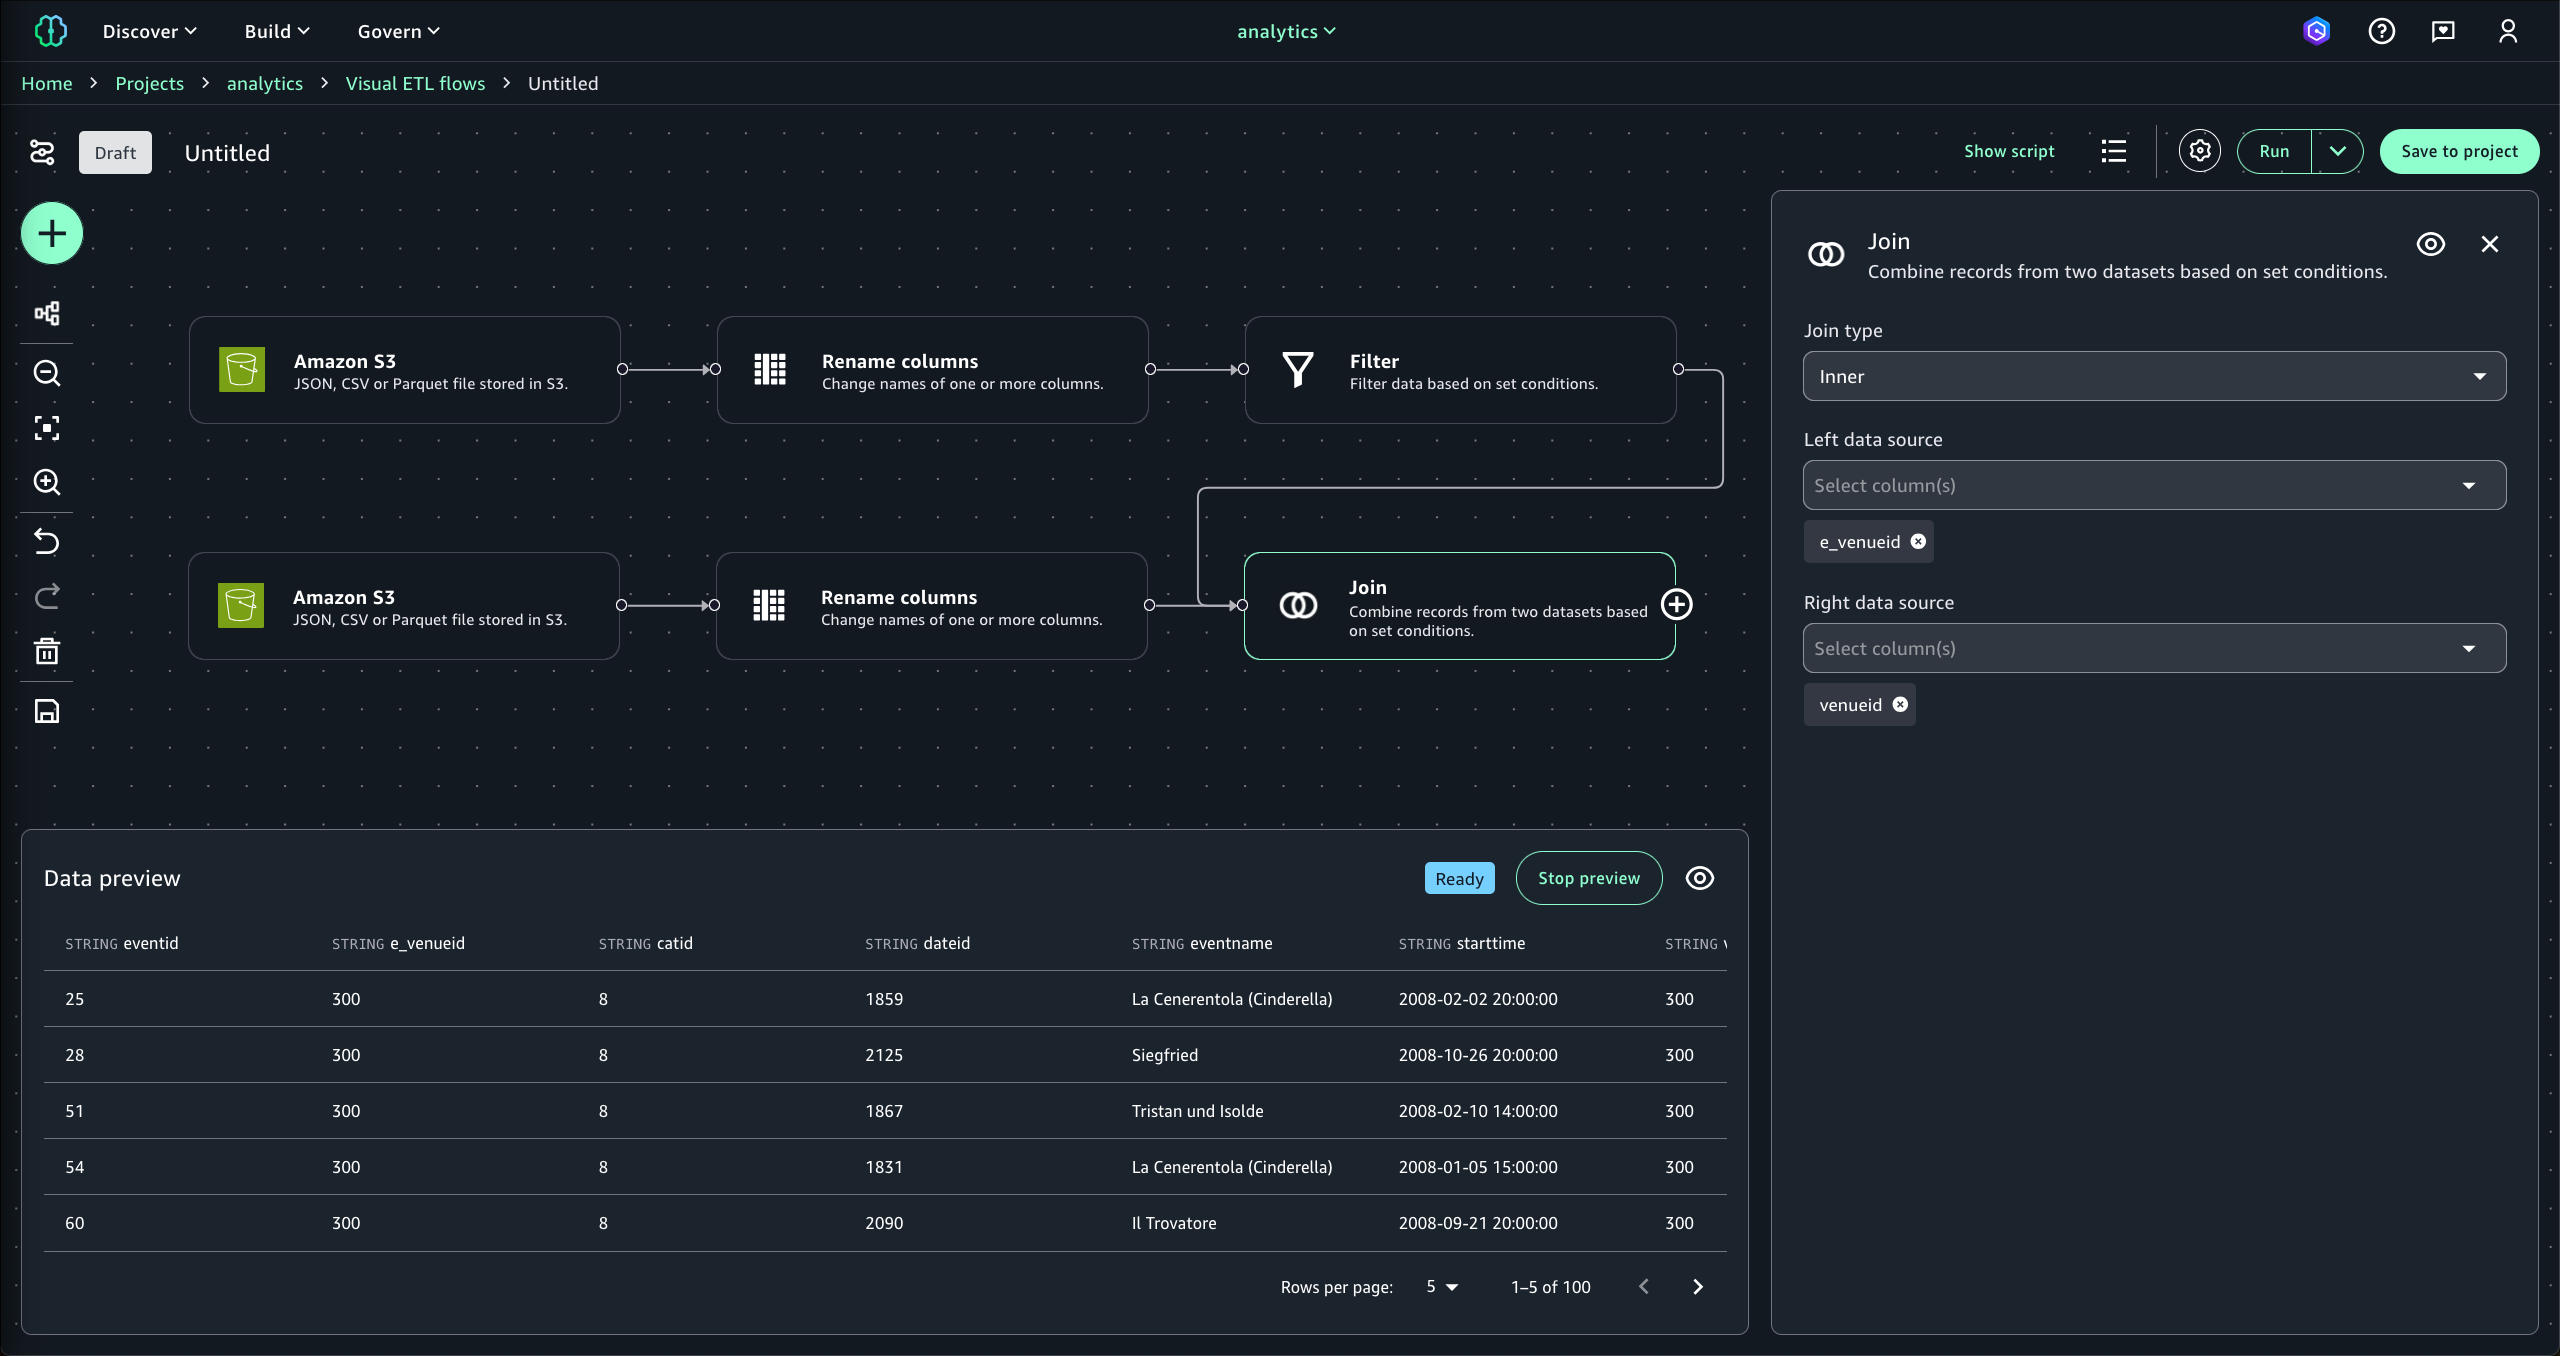Delete selected node with trash icon

click(47, 652)
